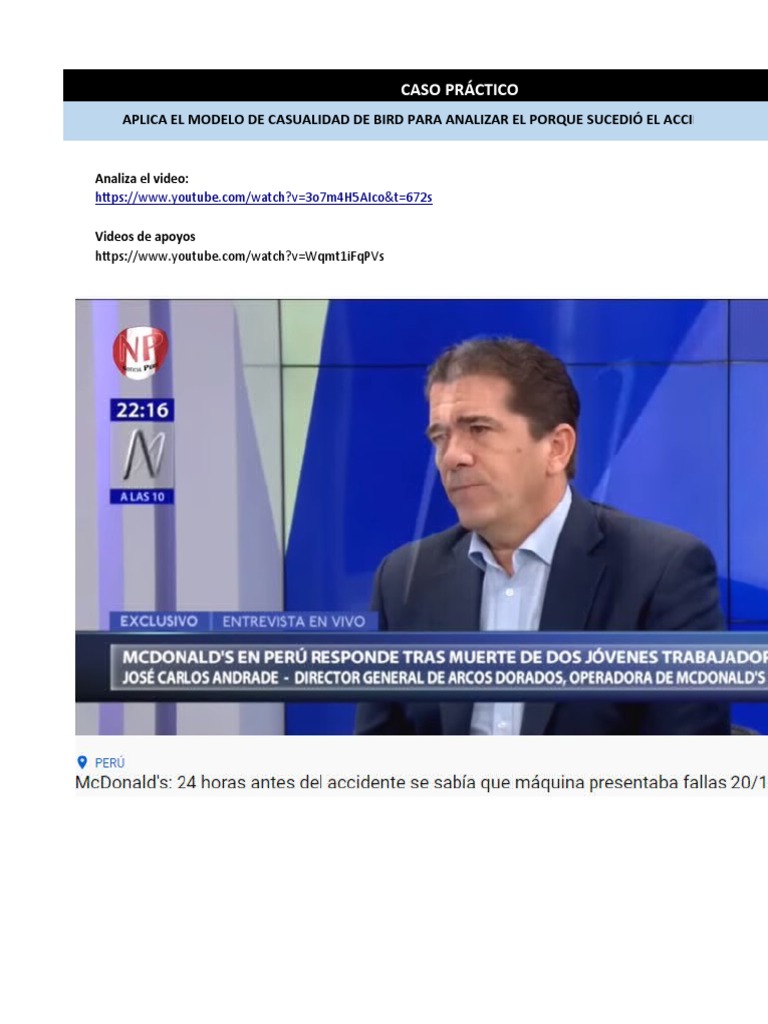Click the blue location pin icon
This screenshot has height=1024, width=768.
pyautogui.click(x=82, y=762)
